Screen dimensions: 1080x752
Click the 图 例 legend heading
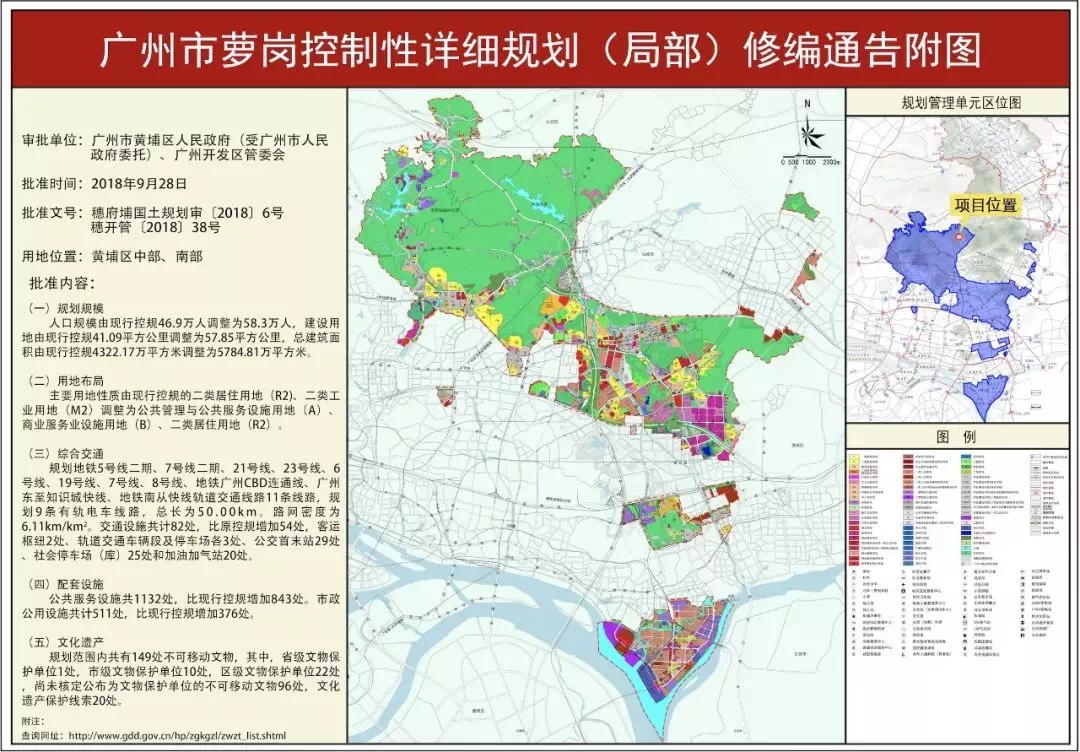[956, 437]
